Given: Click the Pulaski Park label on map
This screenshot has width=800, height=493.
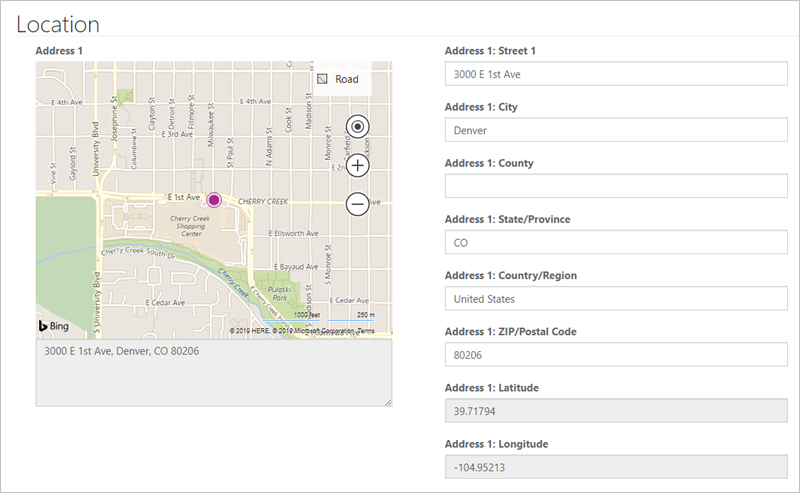Looking at the screenshot, I should point(280,293).
